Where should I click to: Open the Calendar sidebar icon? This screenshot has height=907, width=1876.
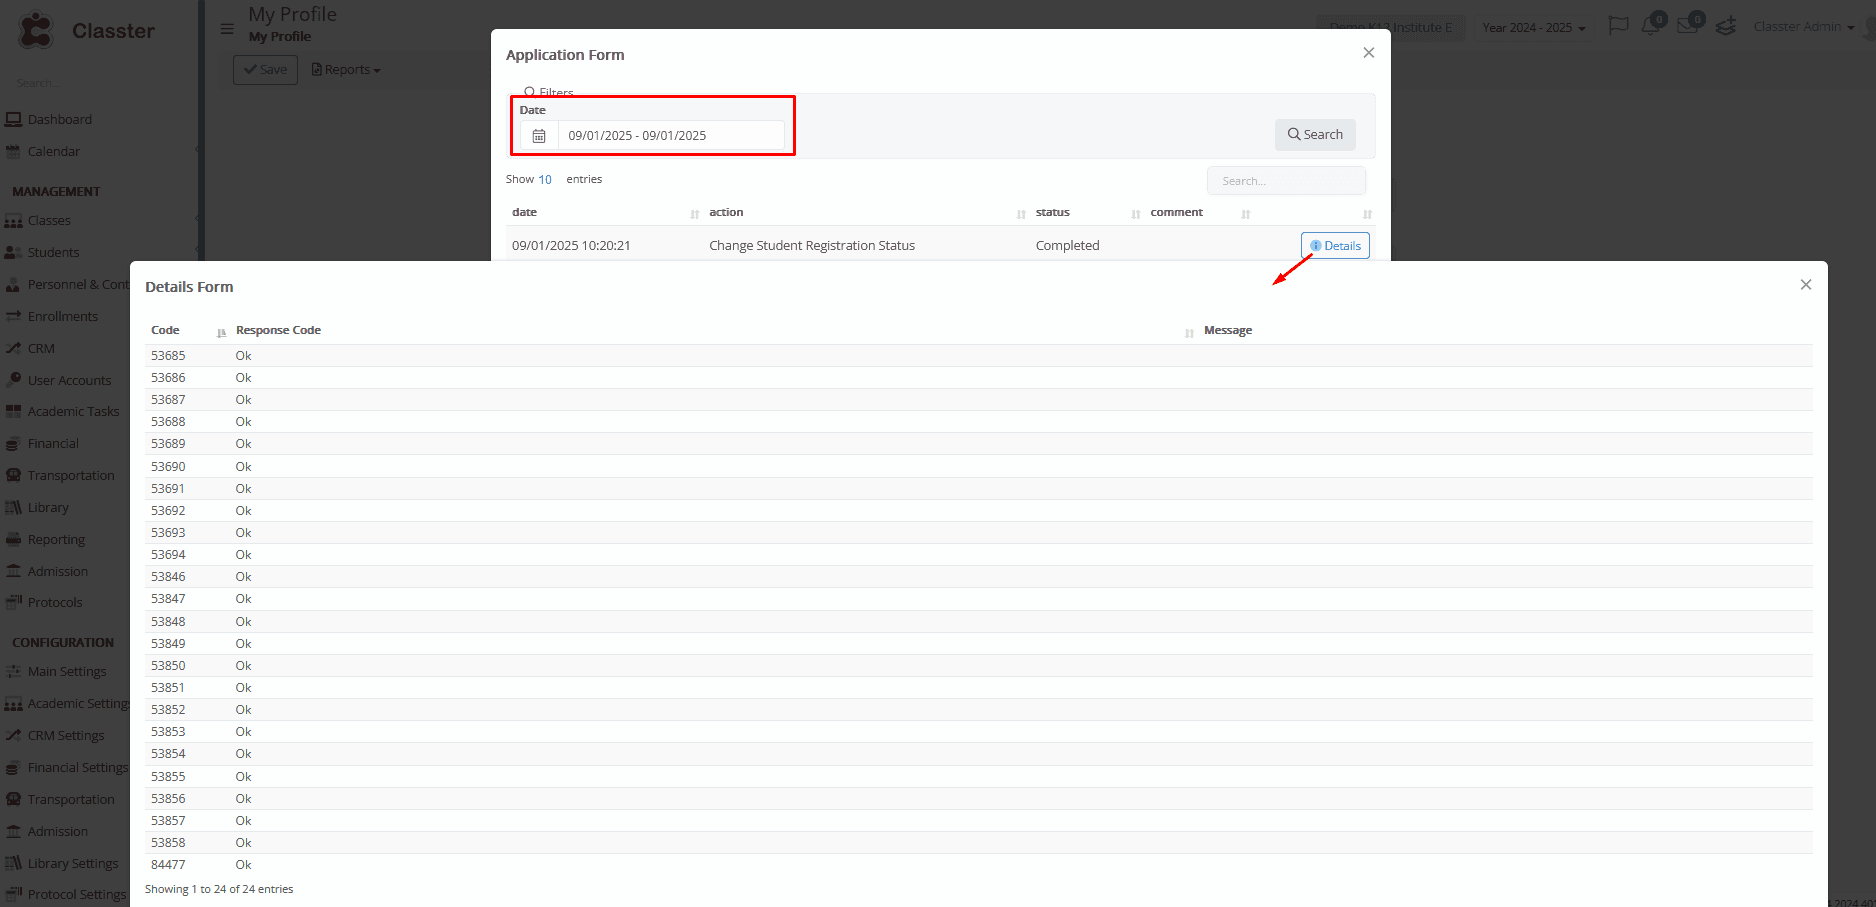13,151
